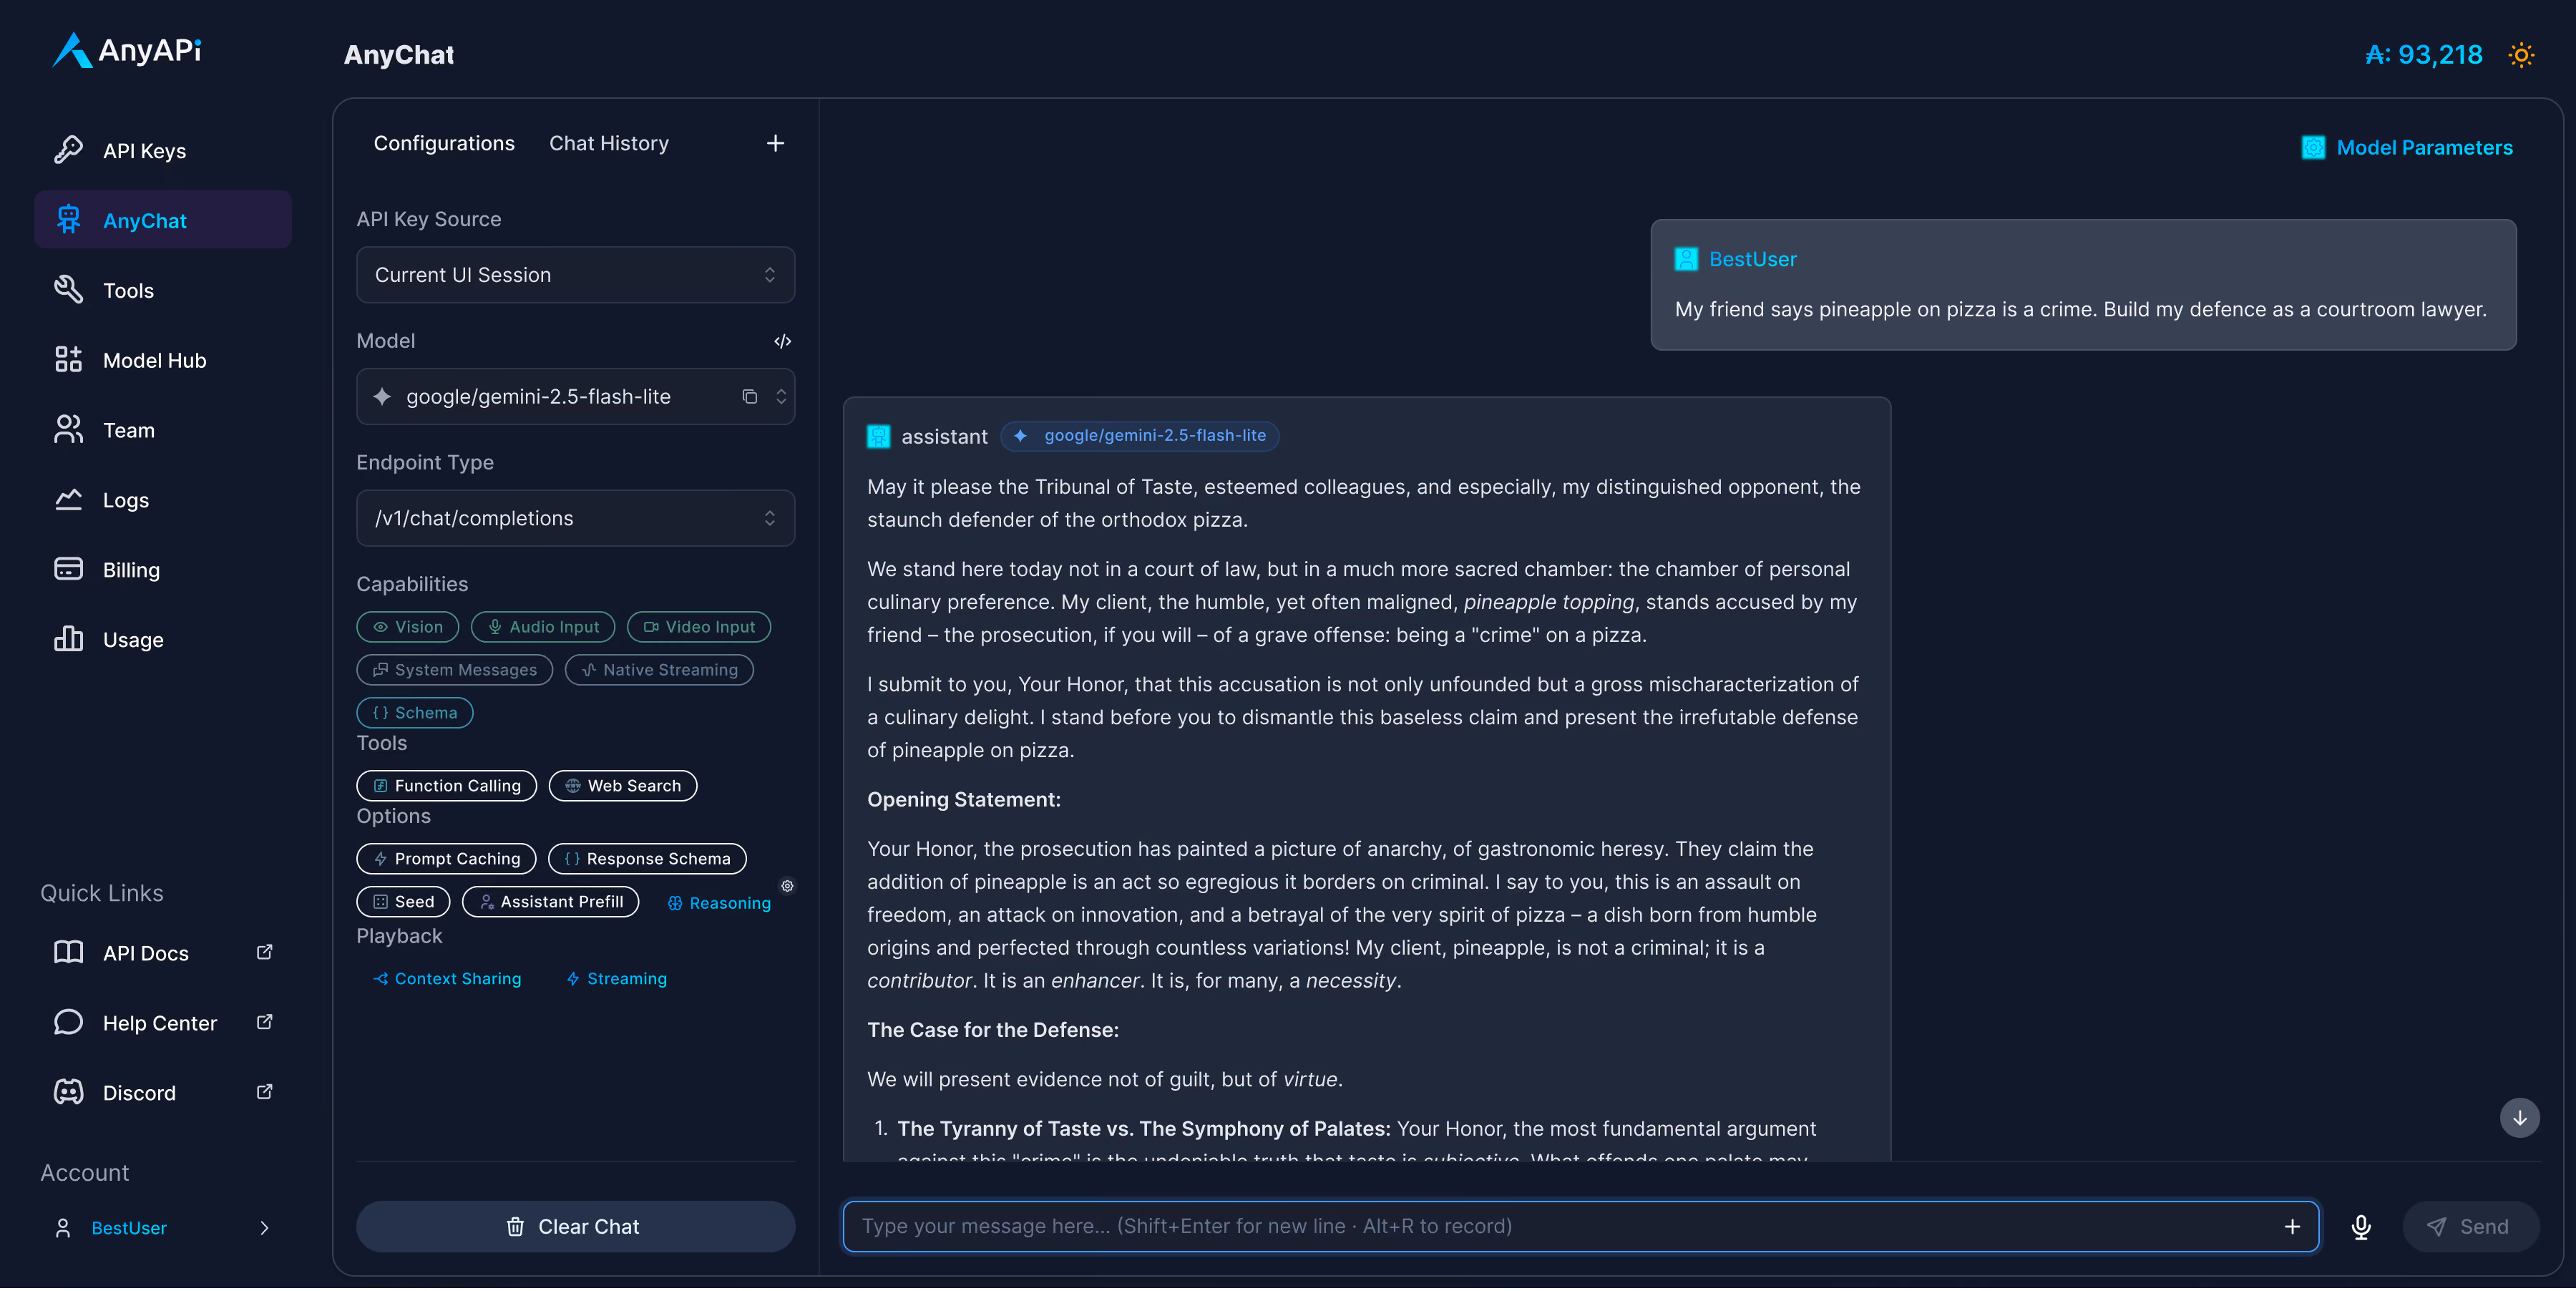Open the Logs page in sidebar
2576x1291 pixels.
pos(163,501)
